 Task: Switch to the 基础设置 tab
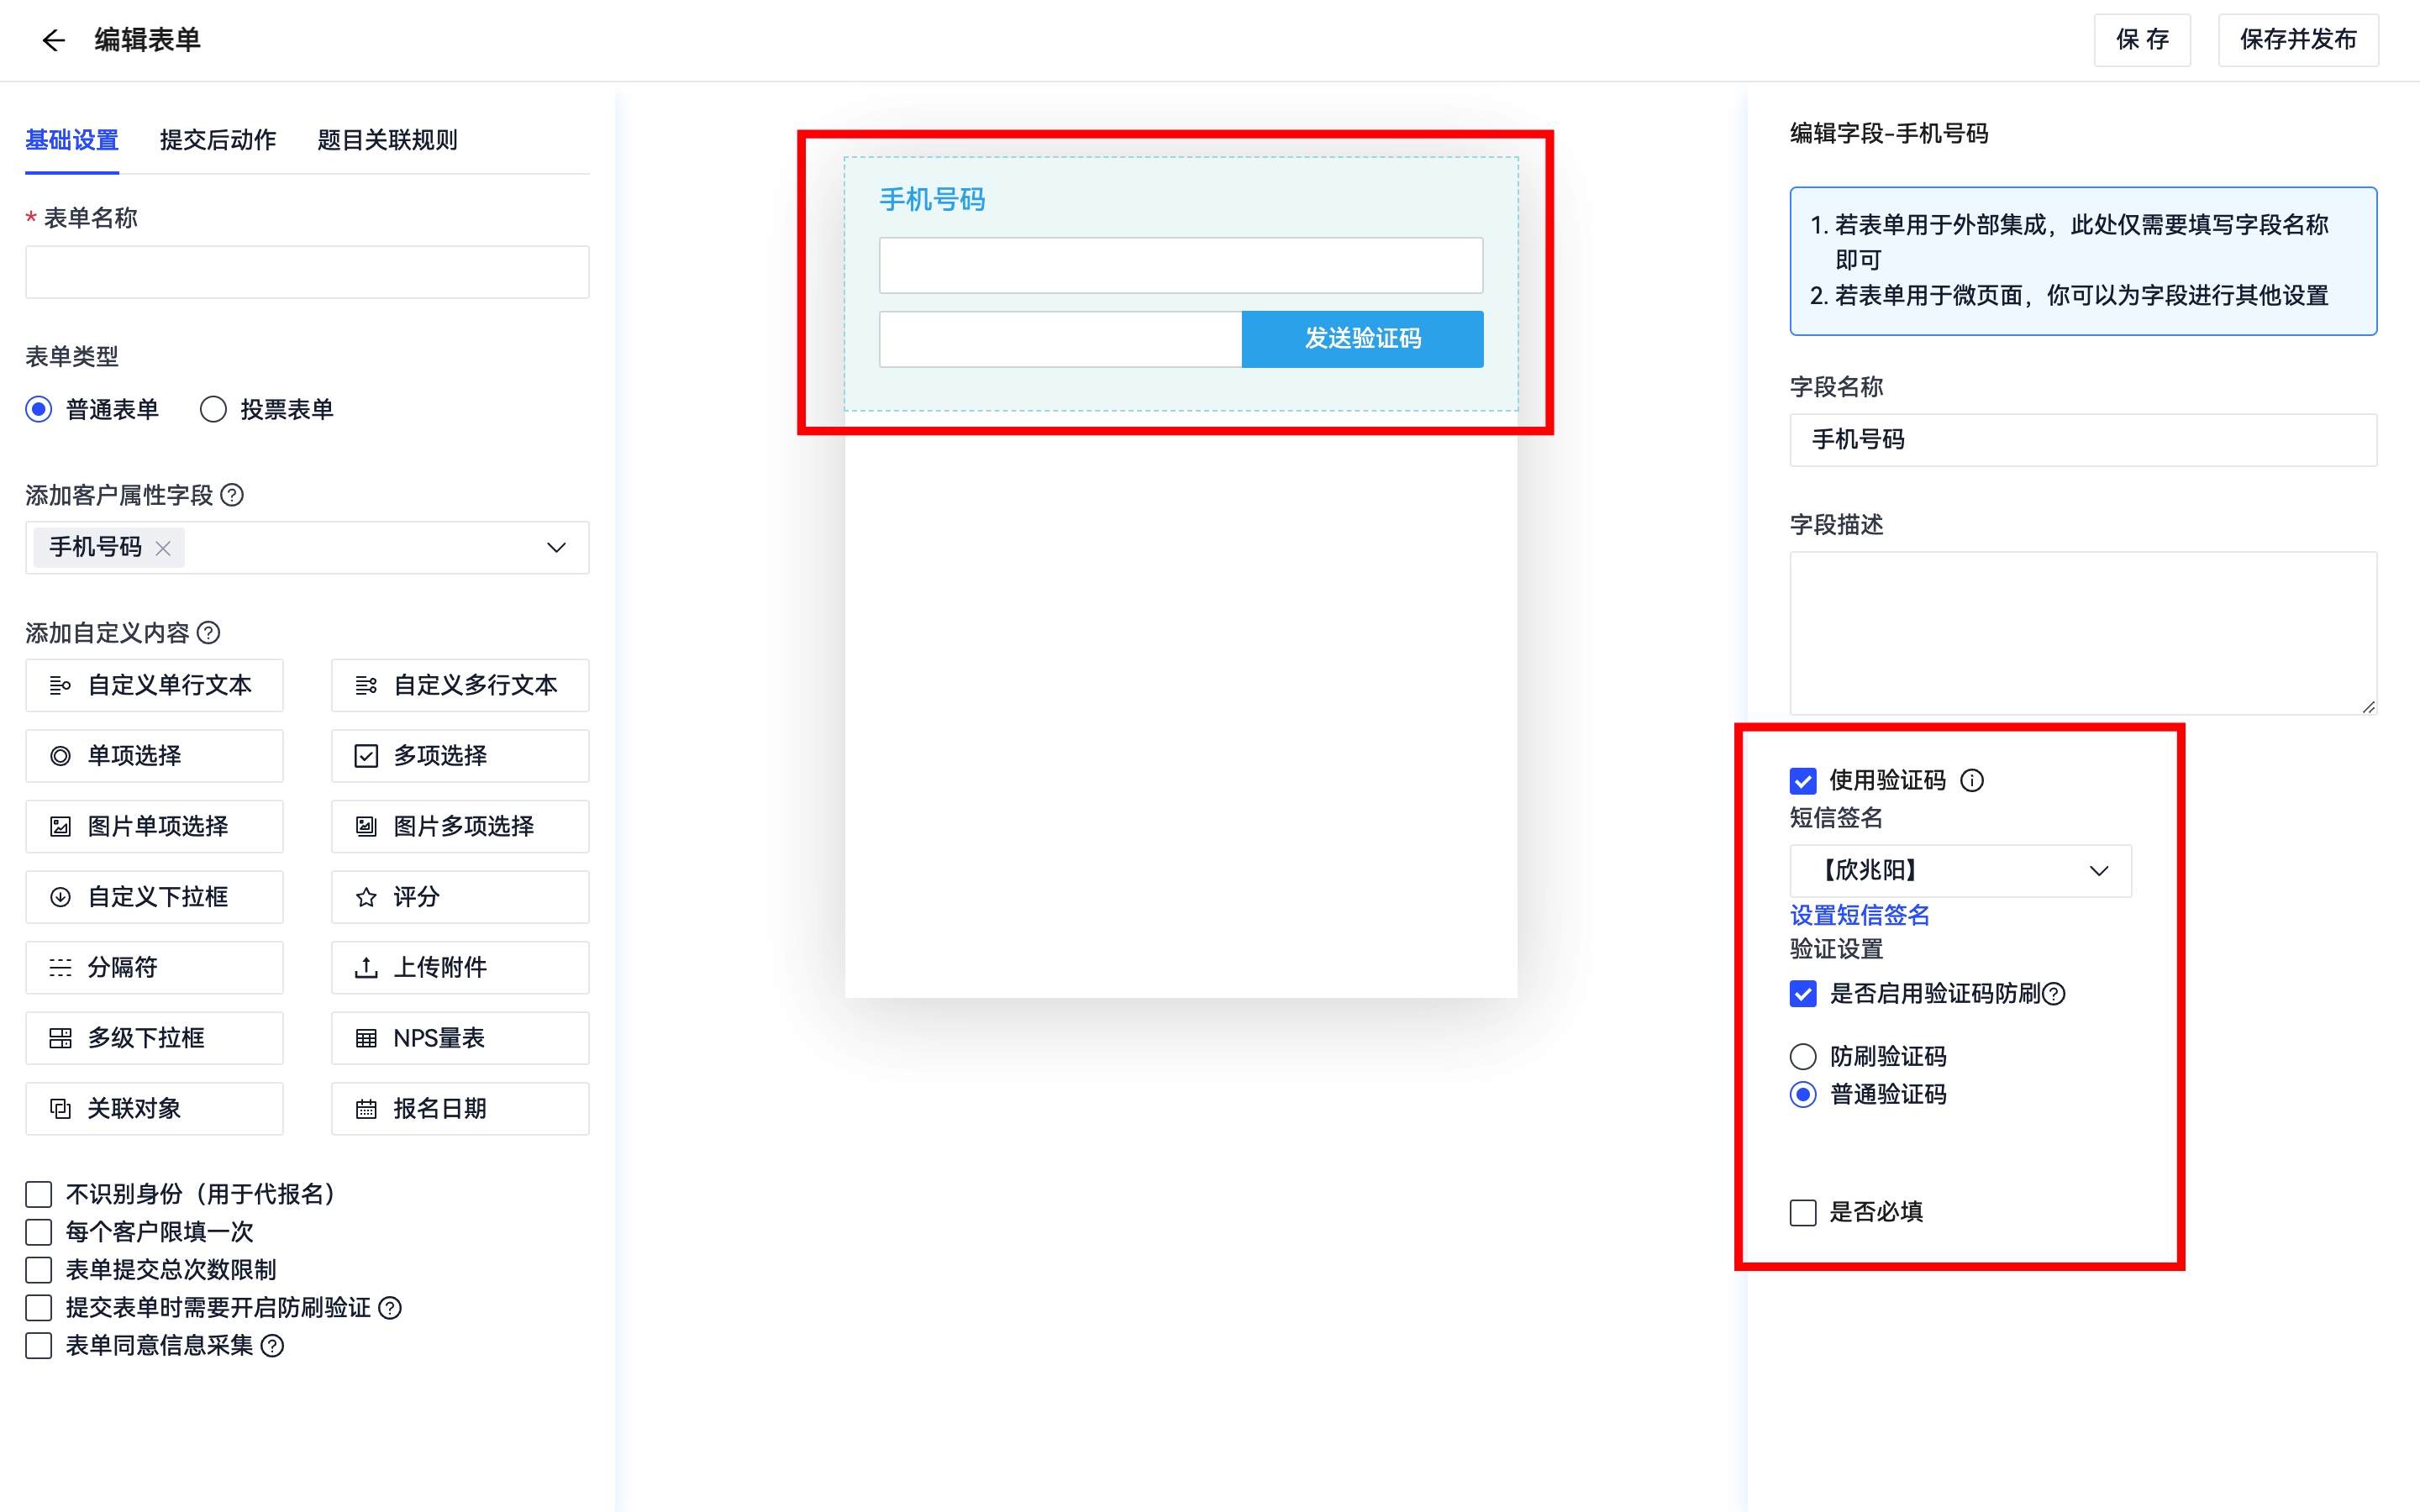[x=72, y=140]
